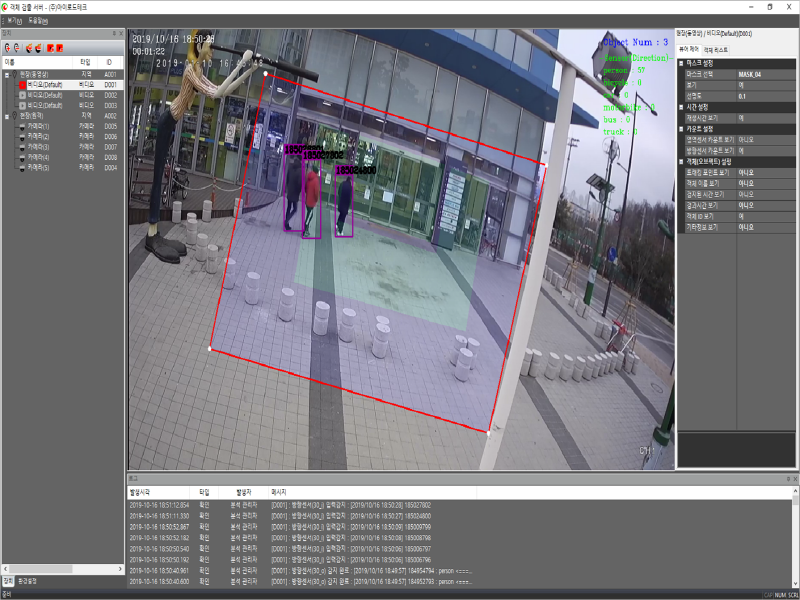Click the camera icon for 카메라(1)

[x=22, y=127]
